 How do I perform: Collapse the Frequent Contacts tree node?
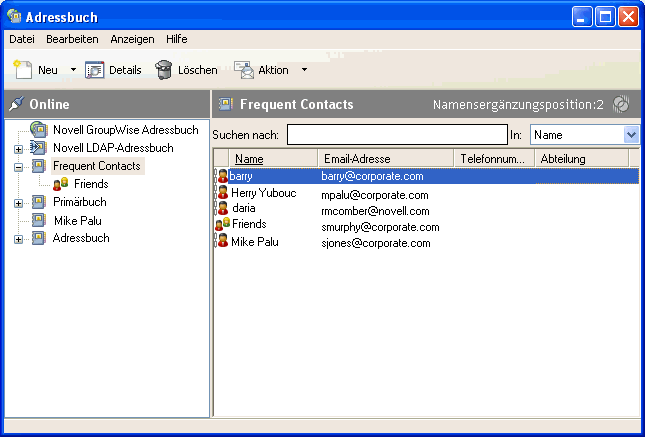pos(18,167)
